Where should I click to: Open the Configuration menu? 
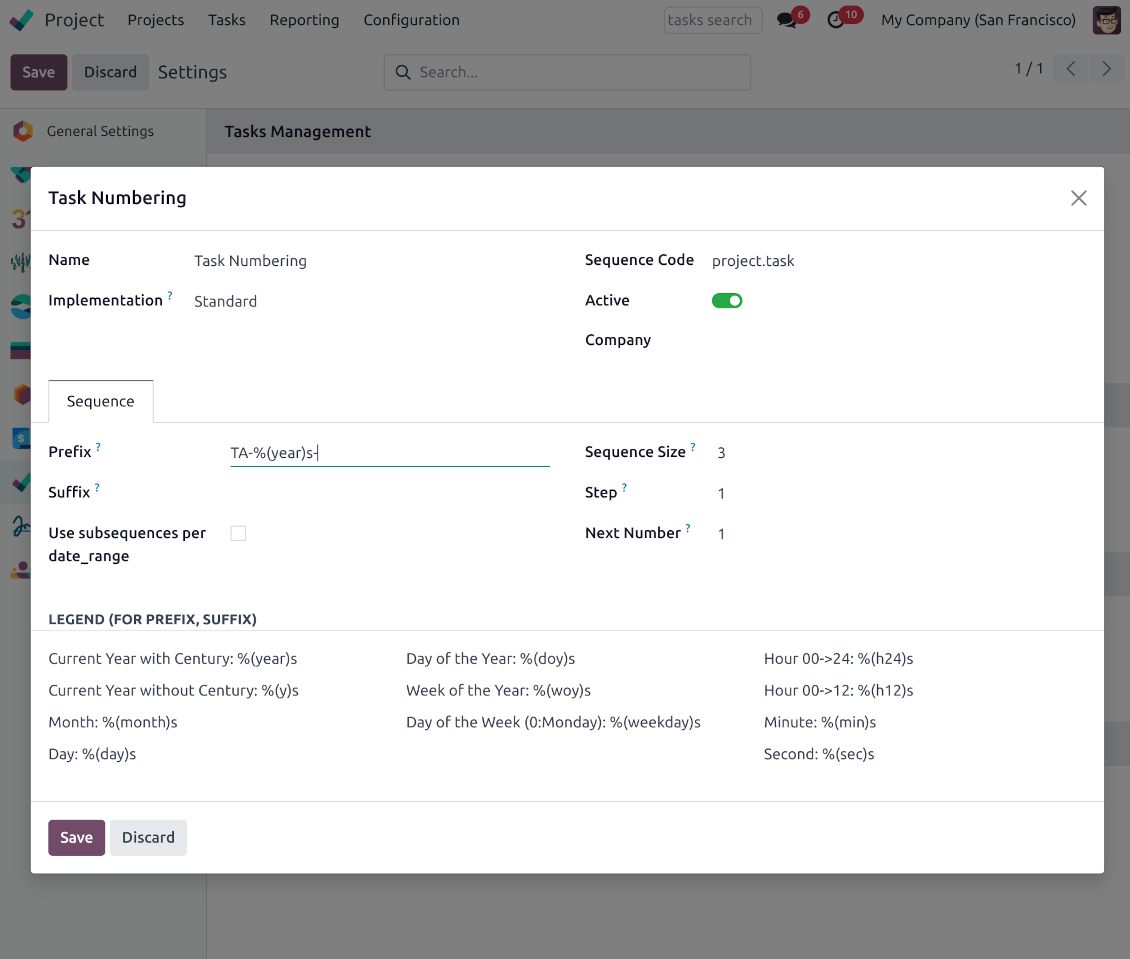(x=411, y=20)
